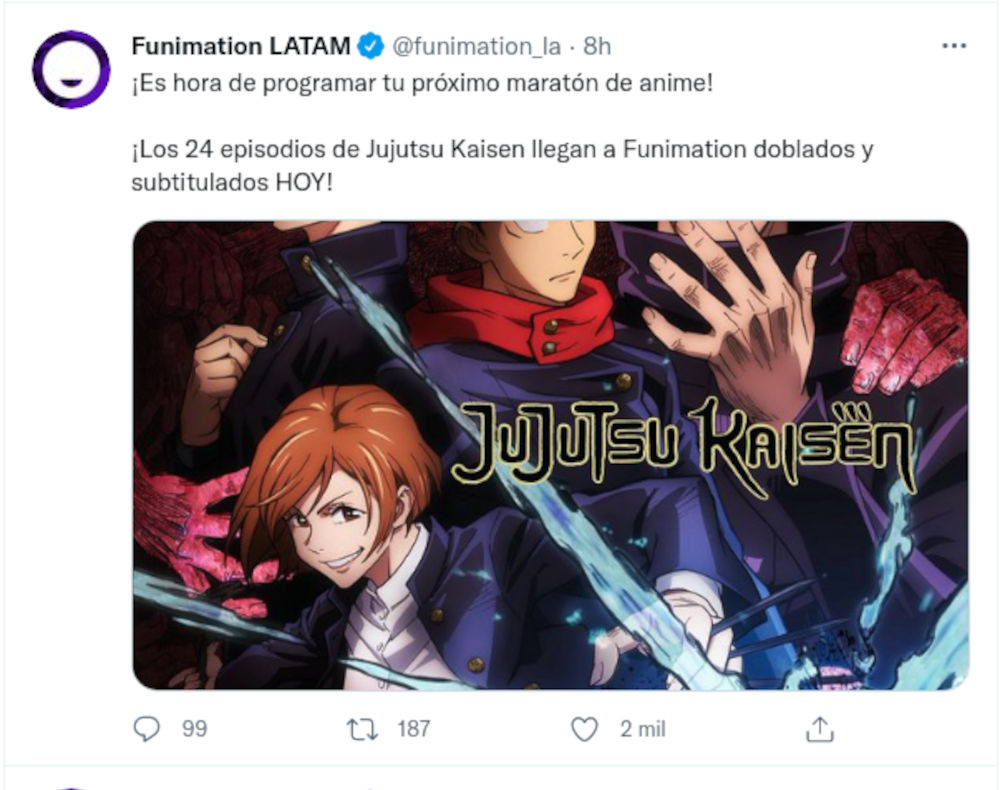Screen dimensions: 1000x790
Task: Like the tweet with the heart icon
Action: point(584,729)
